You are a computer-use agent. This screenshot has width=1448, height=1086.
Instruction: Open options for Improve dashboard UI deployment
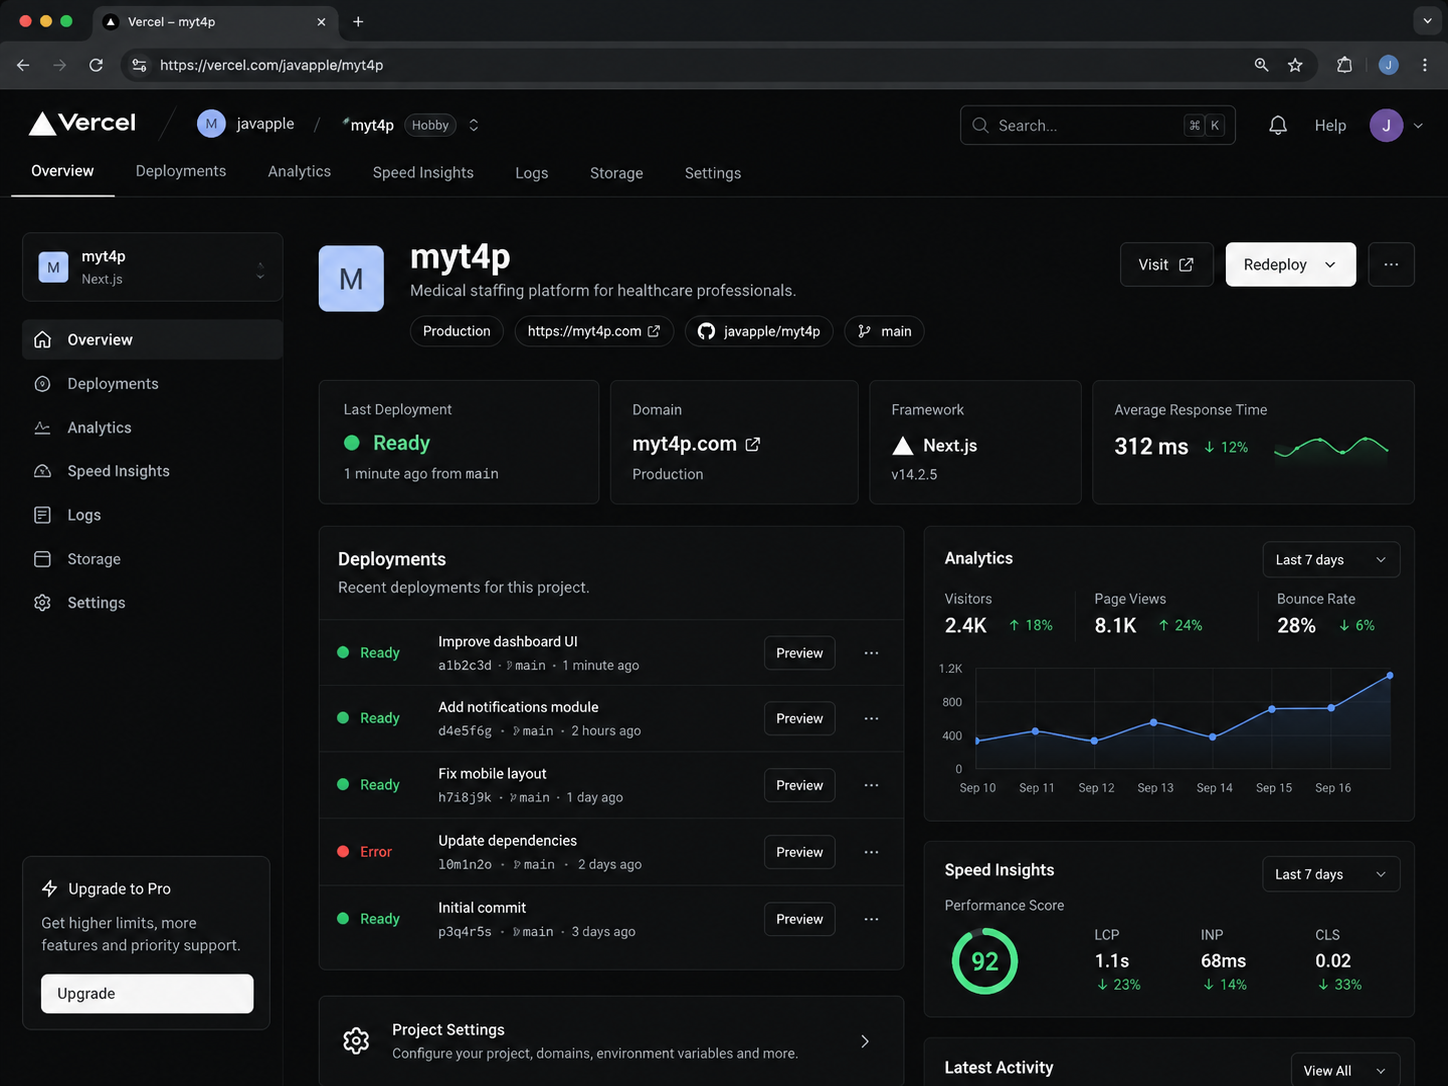[871, 653]
